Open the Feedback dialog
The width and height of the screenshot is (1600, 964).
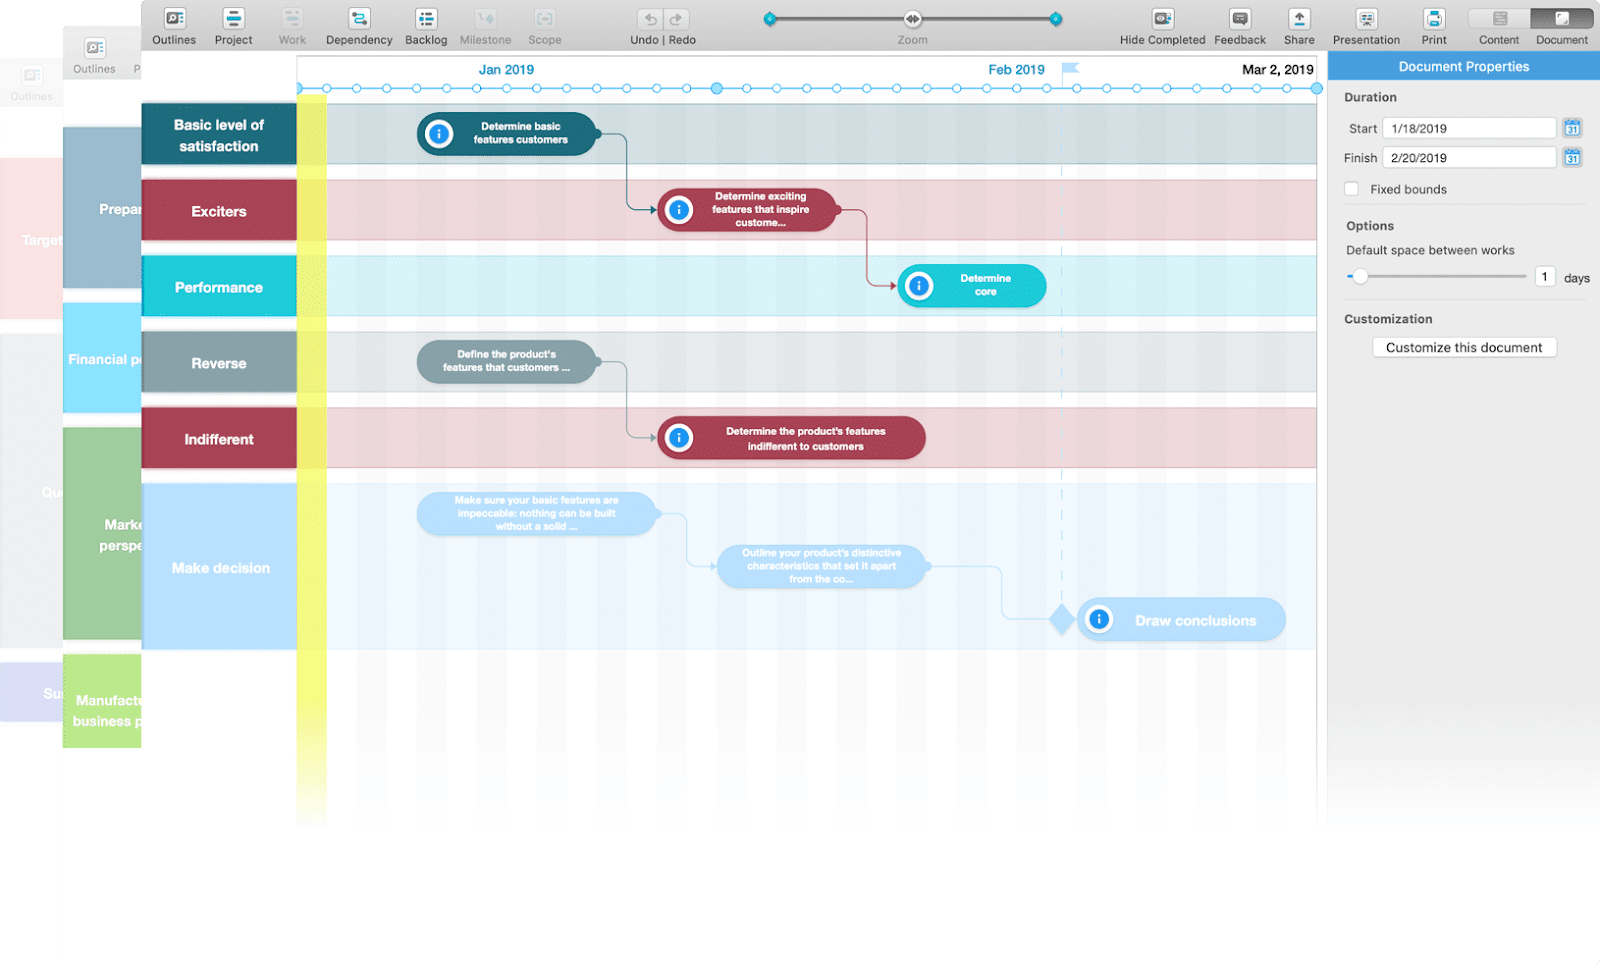coord(1240,20)
